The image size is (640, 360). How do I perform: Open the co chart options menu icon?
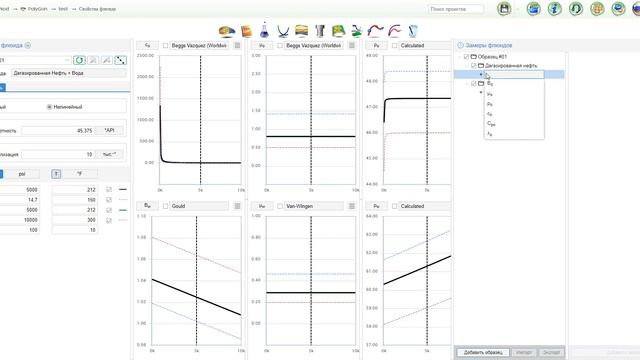pyautogui.click(x=237, y=45)
